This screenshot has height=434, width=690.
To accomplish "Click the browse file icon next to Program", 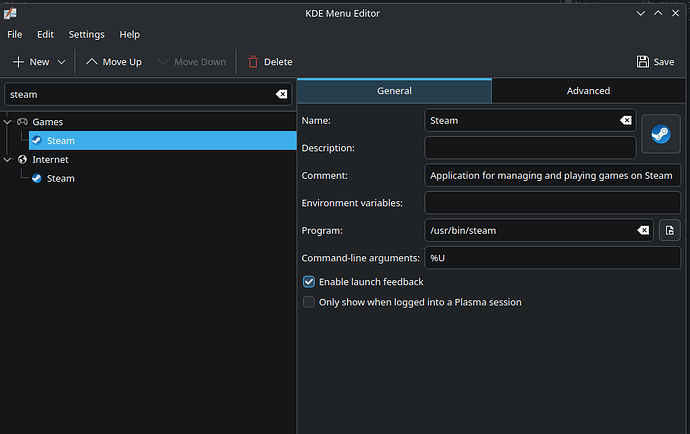I will tap(669, 230).
